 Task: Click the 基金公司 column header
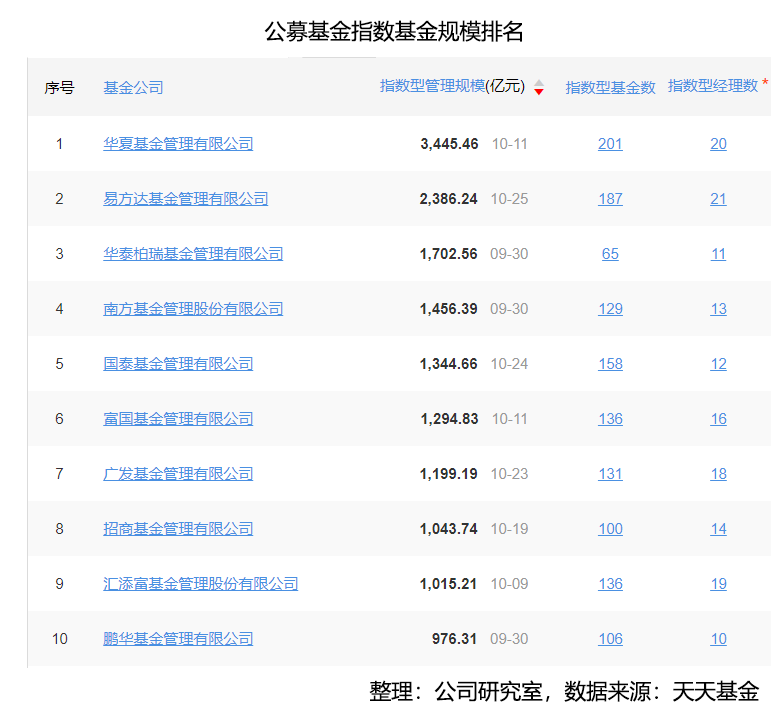point(133,87)
